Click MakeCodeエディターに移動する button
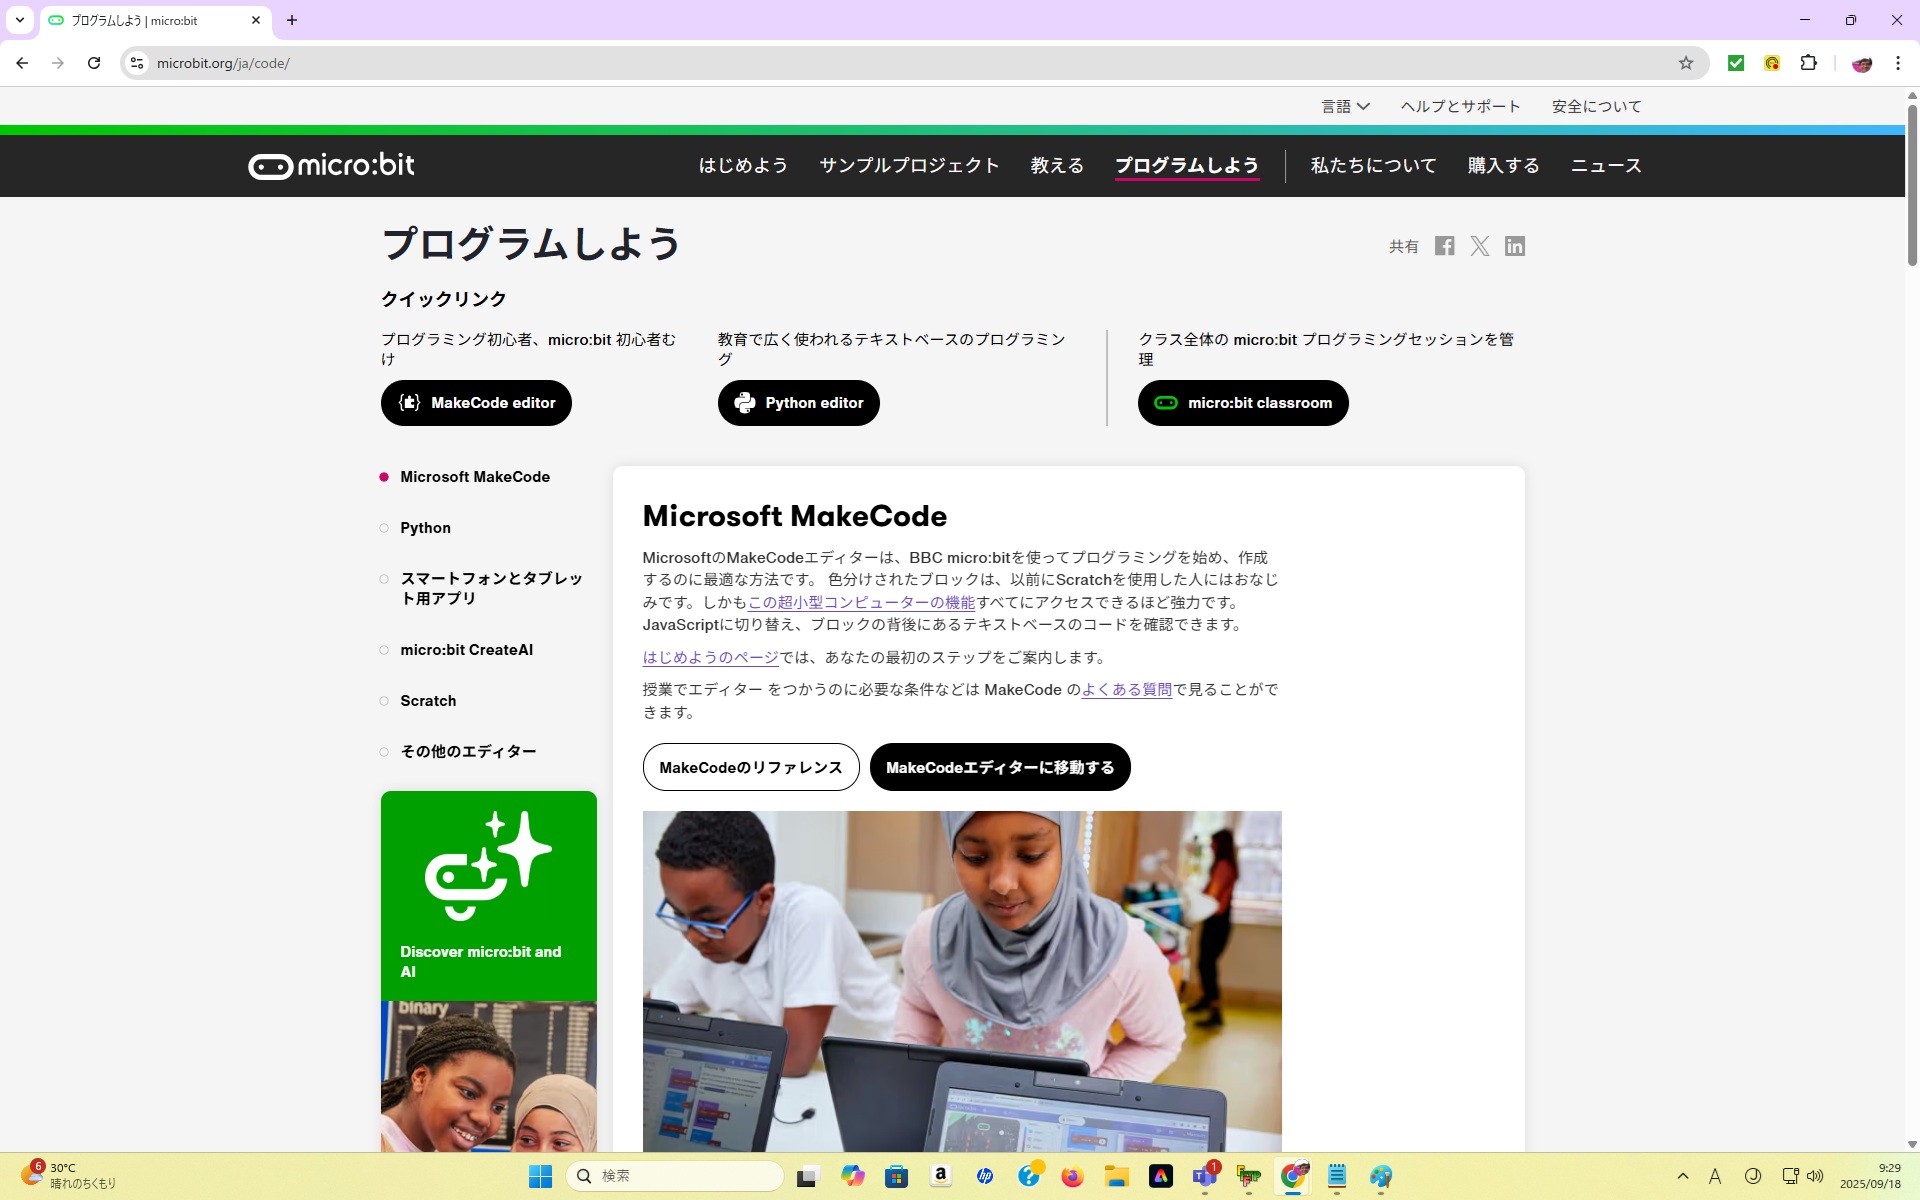The height and width of the screenshot is (1200, 1920). pyautogui.click(x=999, y=767)
